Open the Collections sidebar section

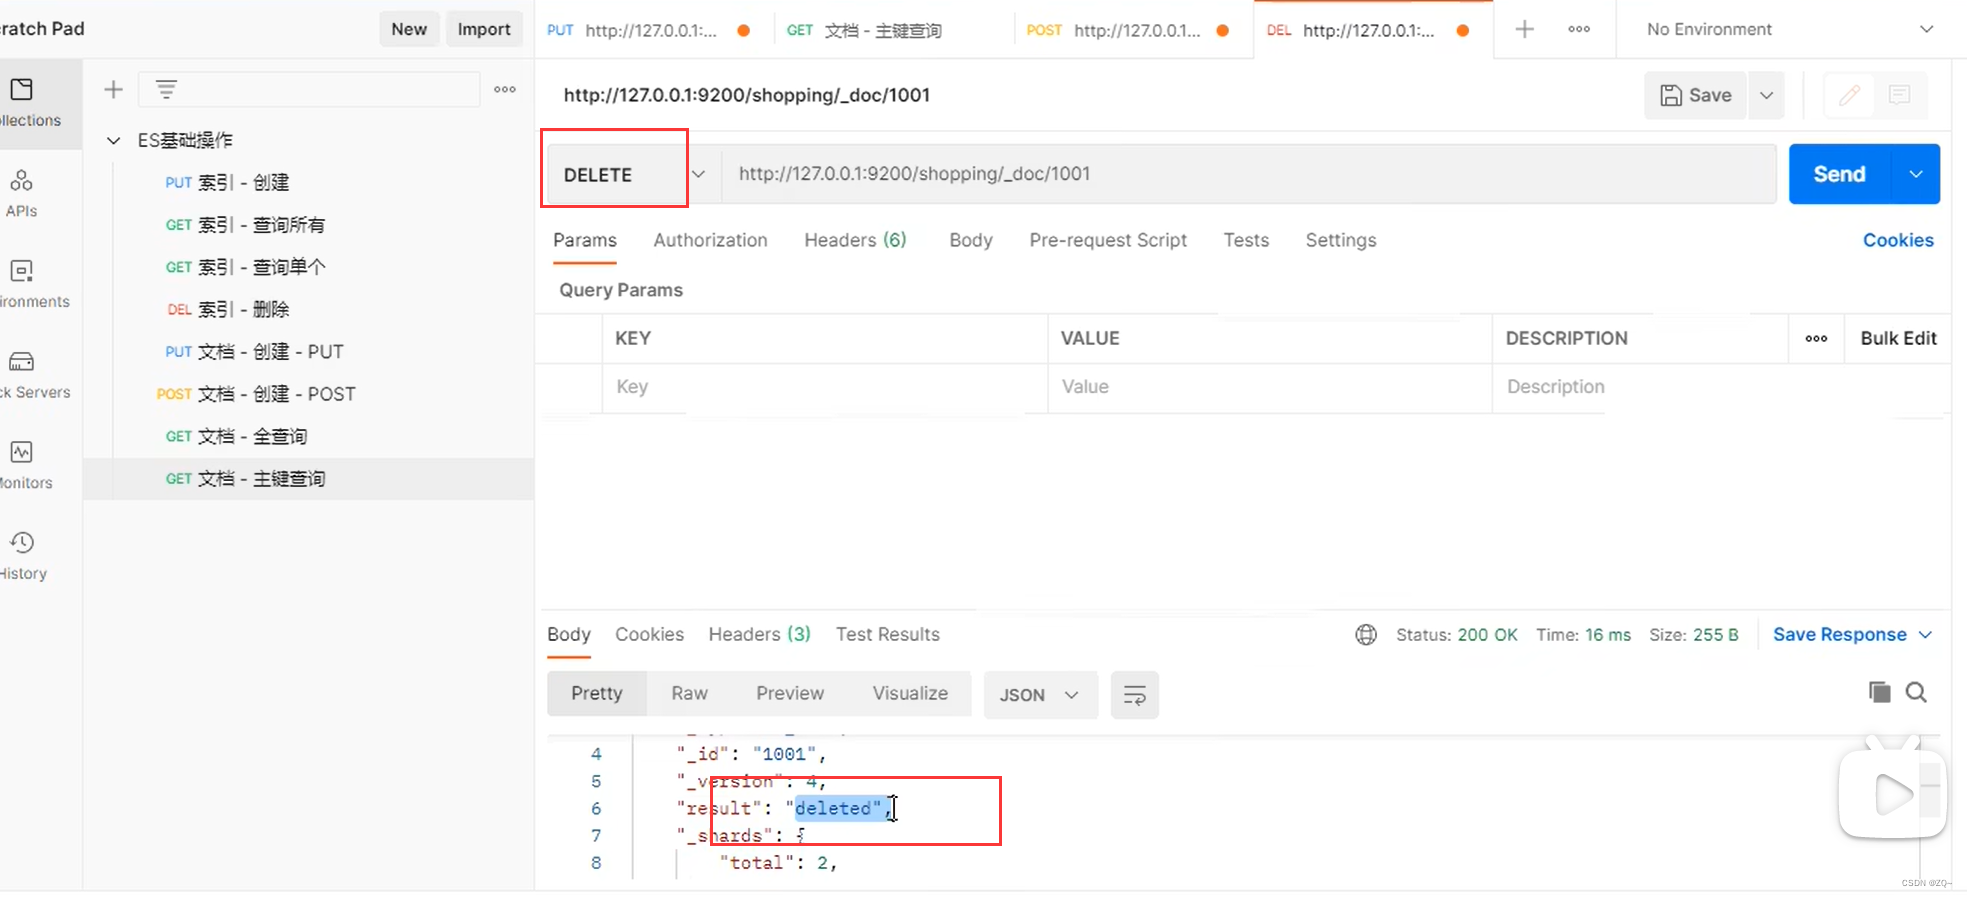[30, 104]
